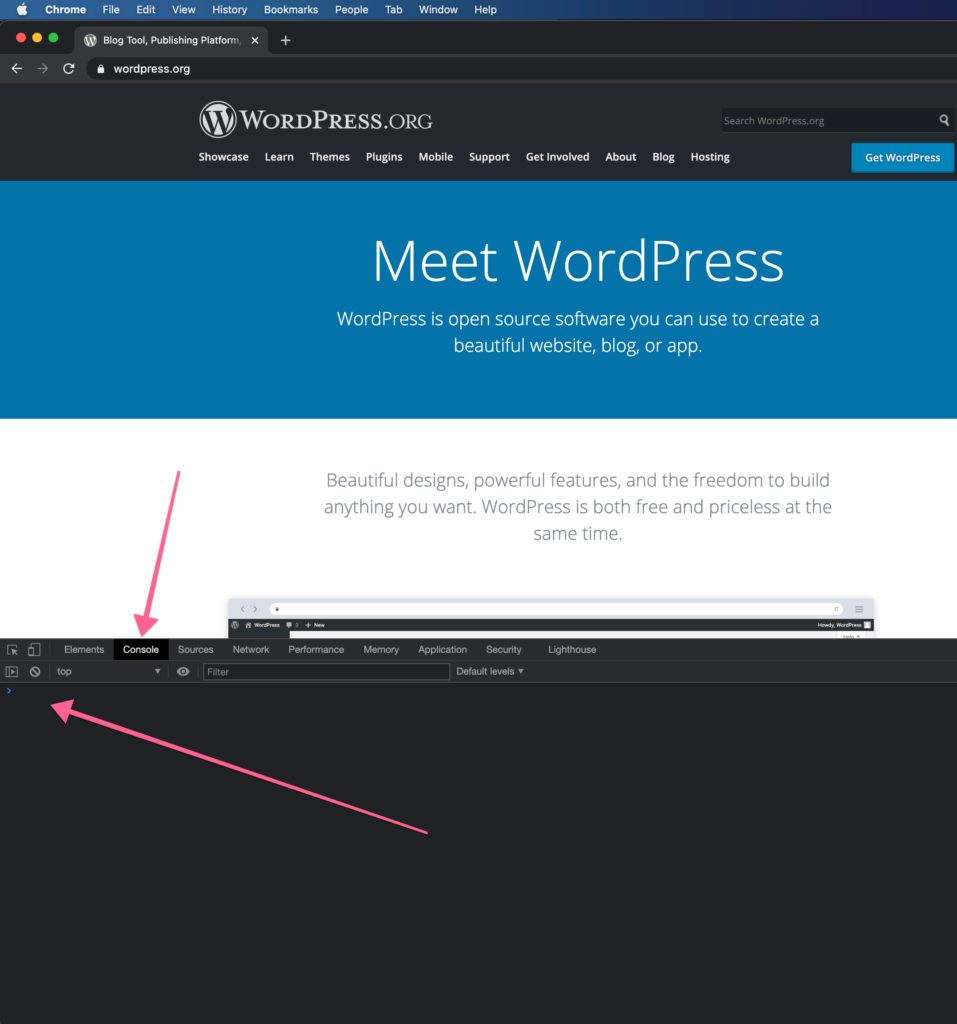957x1024 pixels.
Task: Expand the Default levels dropdown
Action: tap(490, 672)
